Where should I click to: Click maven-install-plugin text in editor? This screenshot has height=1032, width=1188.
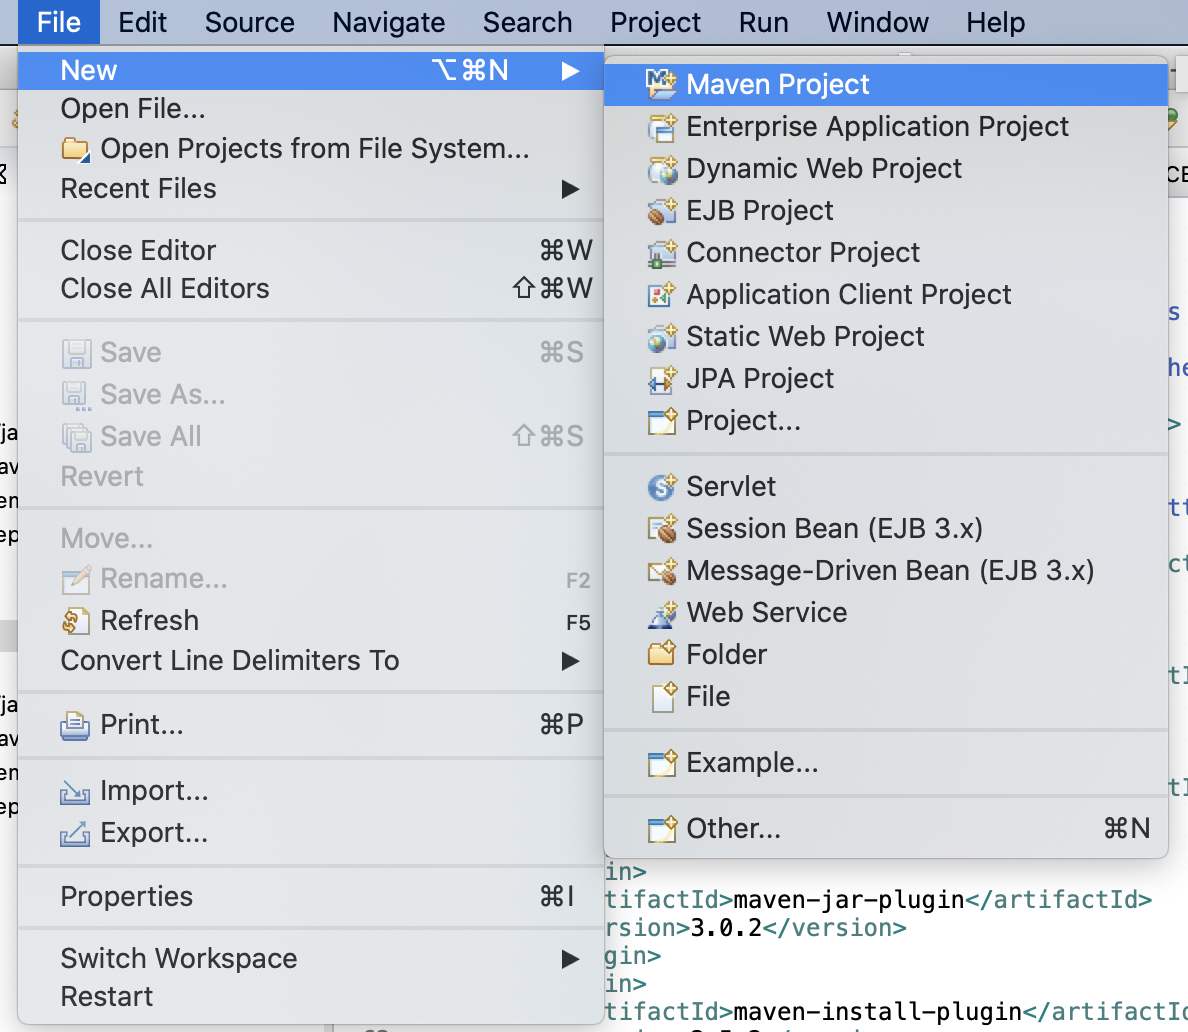click(878, 1012)
